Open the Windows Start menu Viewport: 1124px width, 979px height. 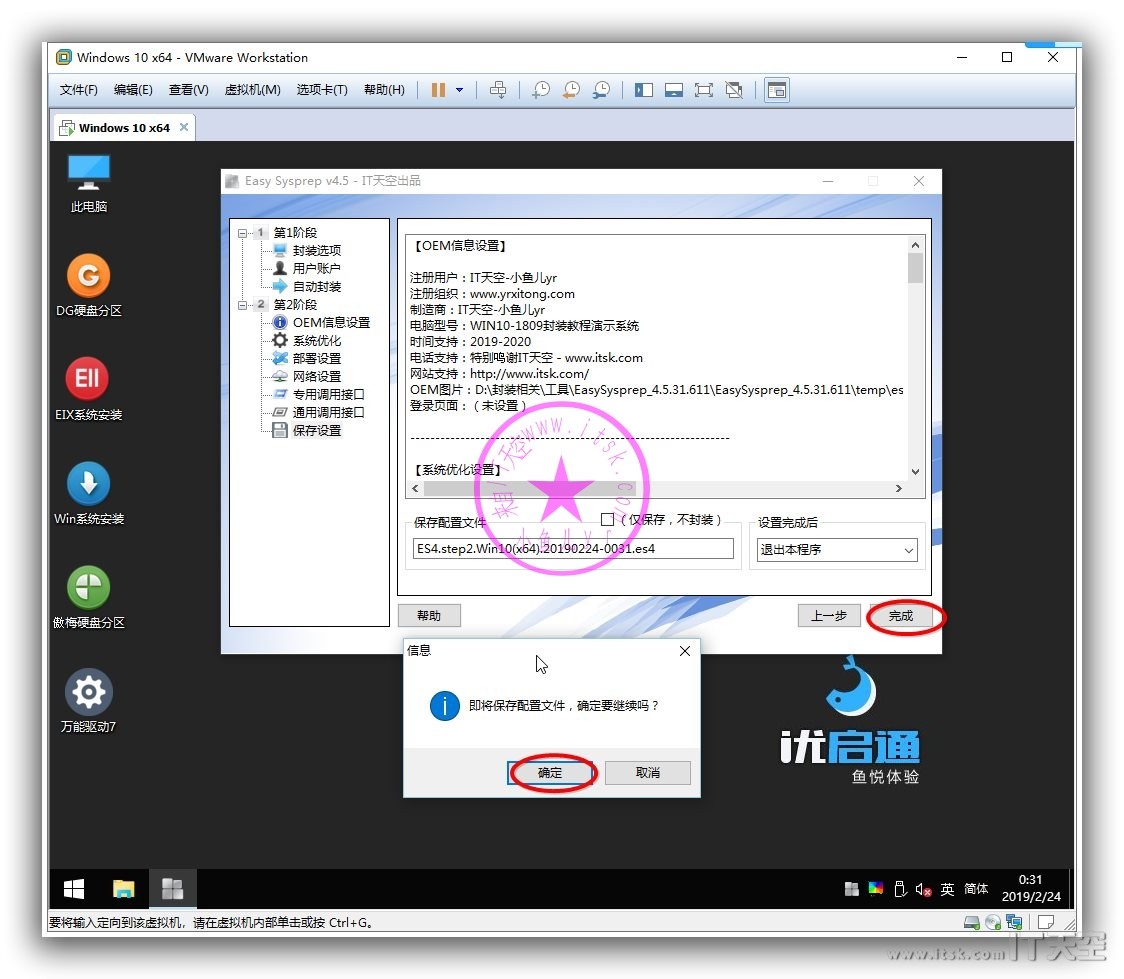[74, 889]
